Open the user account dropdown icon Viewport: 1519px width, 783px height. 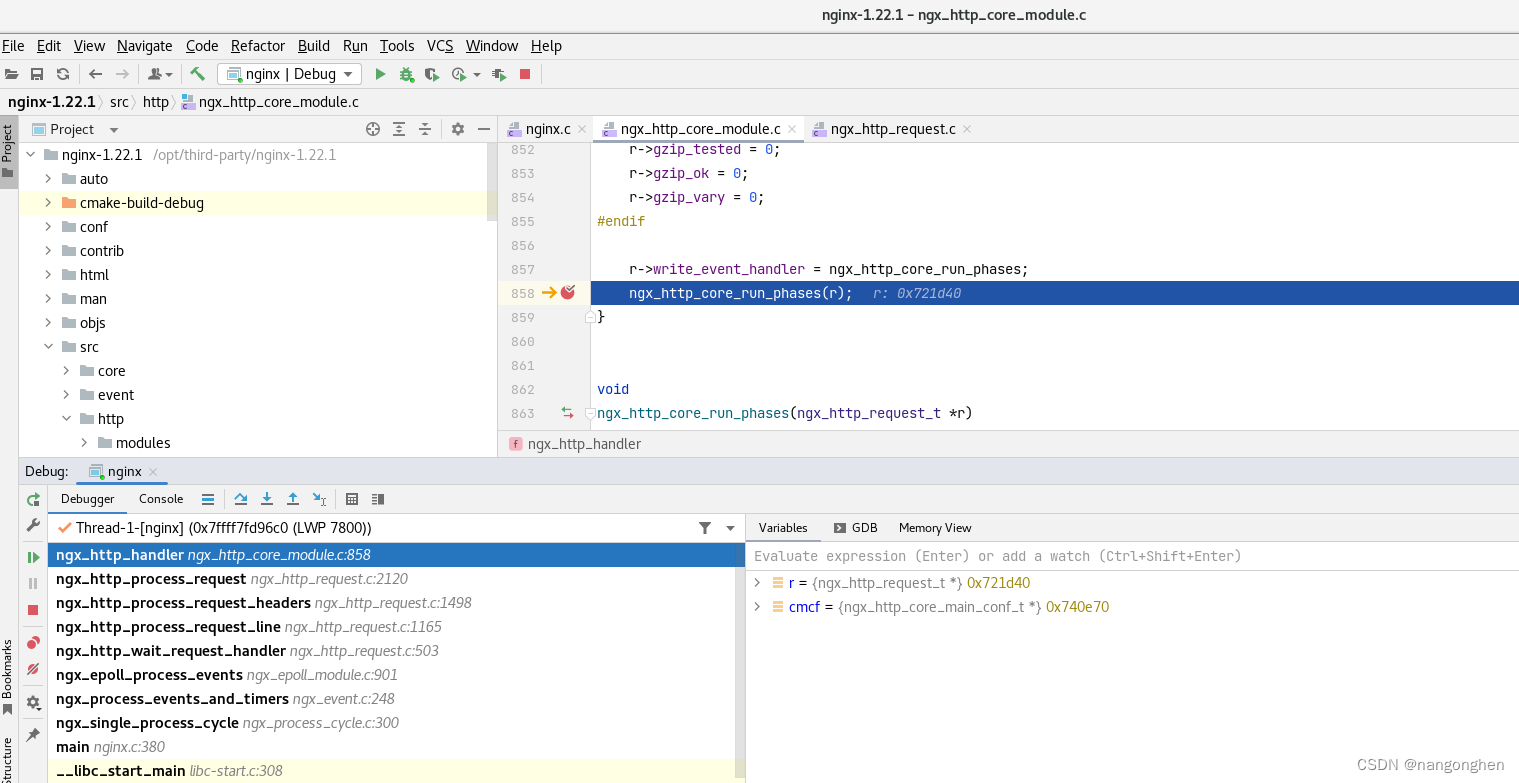click(160, 74)
